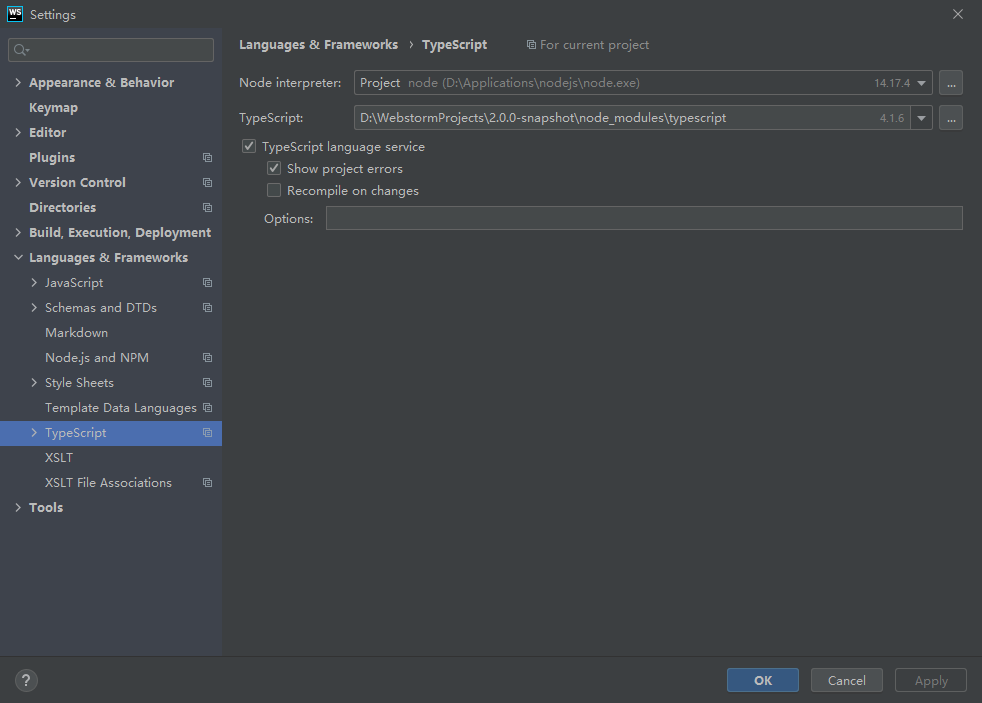Browse TypeScript package with ellipsis button
Image resolution: width=982 pixels, height=703 pixels.
pos(951,118)
